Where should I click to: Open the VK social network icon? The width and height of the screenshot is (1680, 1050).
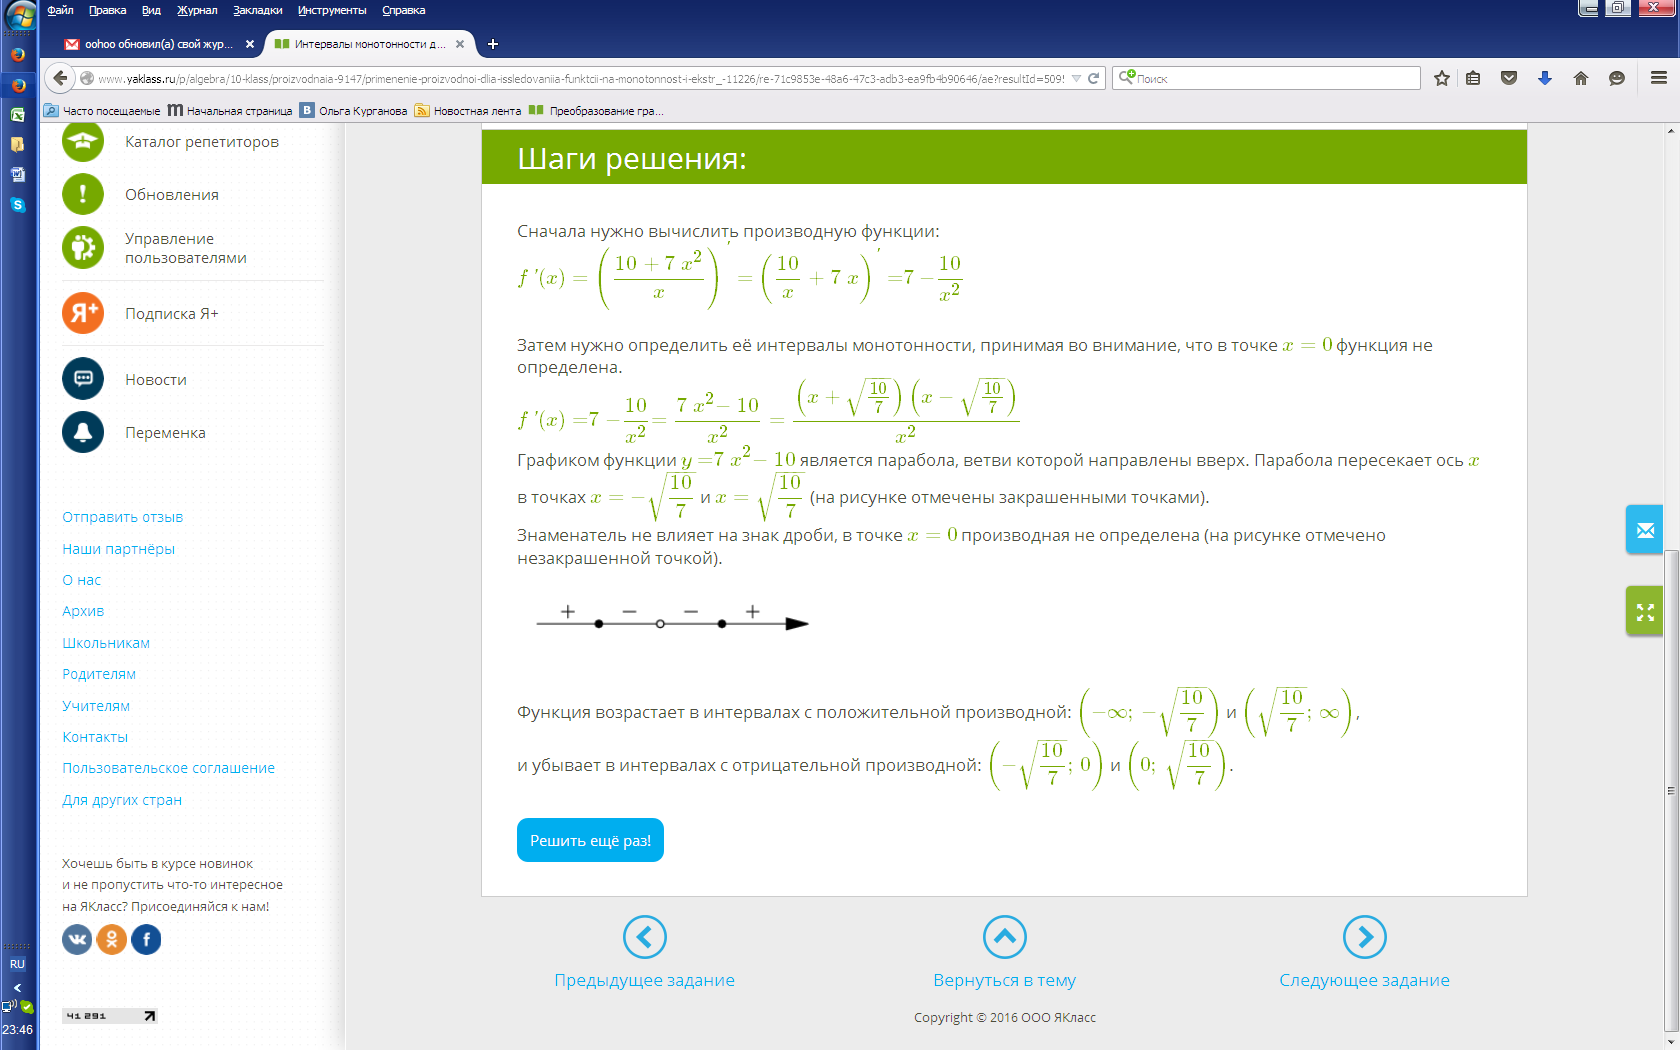pyautogui.click(x=77, y=939)
